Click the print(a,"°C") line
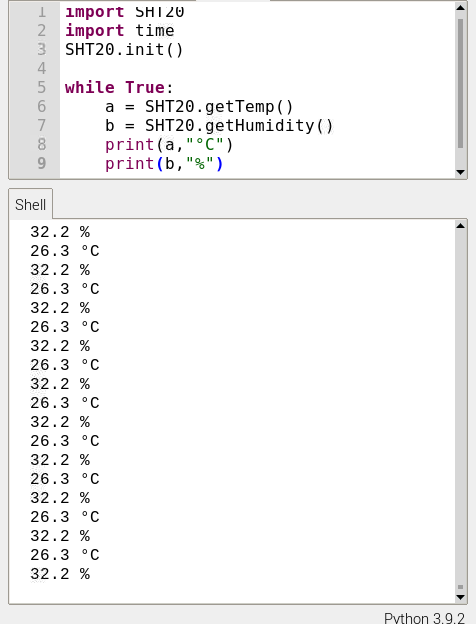This screenshot has width=476, height=624. point(169,144)
